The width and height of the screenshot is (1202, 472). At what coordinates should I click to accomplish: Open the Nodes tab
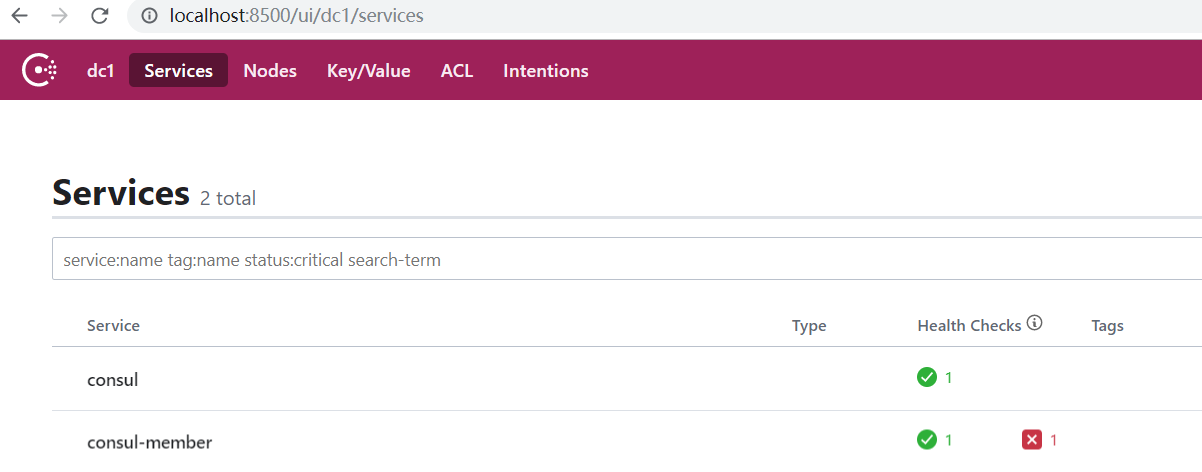point(270,71)
